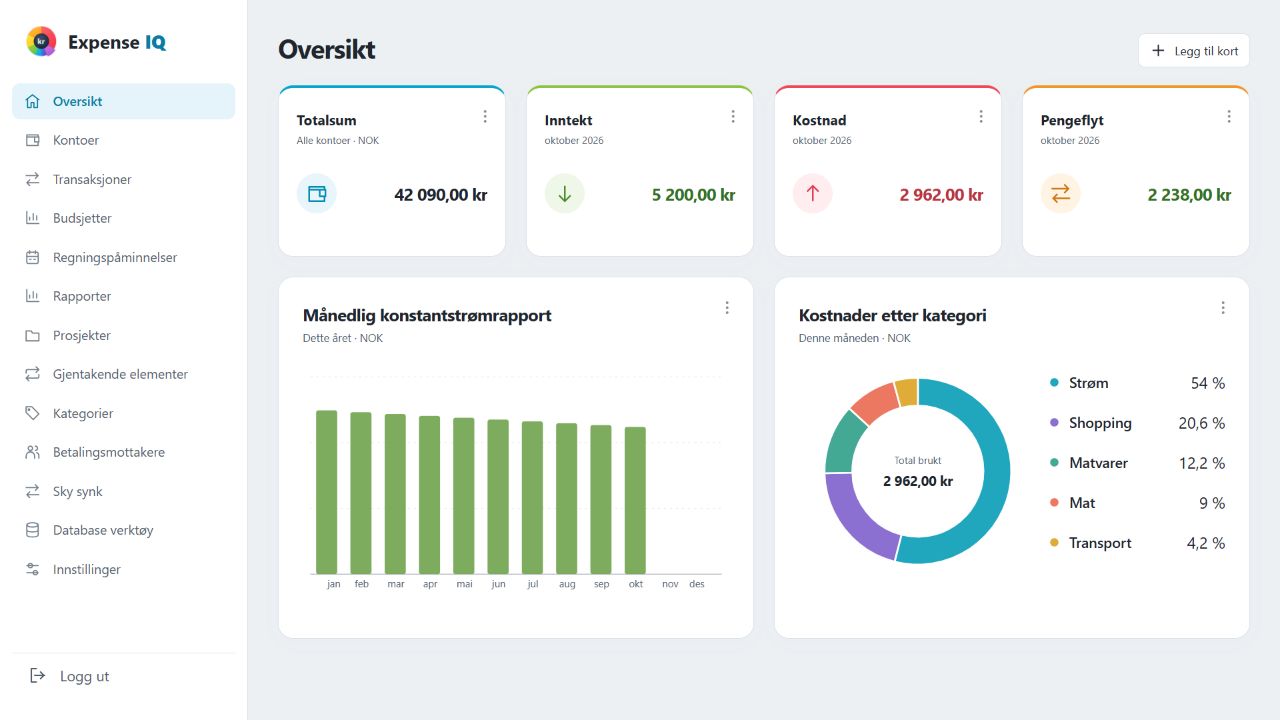Screen dimensions: 1280x720
Task: Click Logg ut at the sidebar bottom
Action: pos(124,676)
